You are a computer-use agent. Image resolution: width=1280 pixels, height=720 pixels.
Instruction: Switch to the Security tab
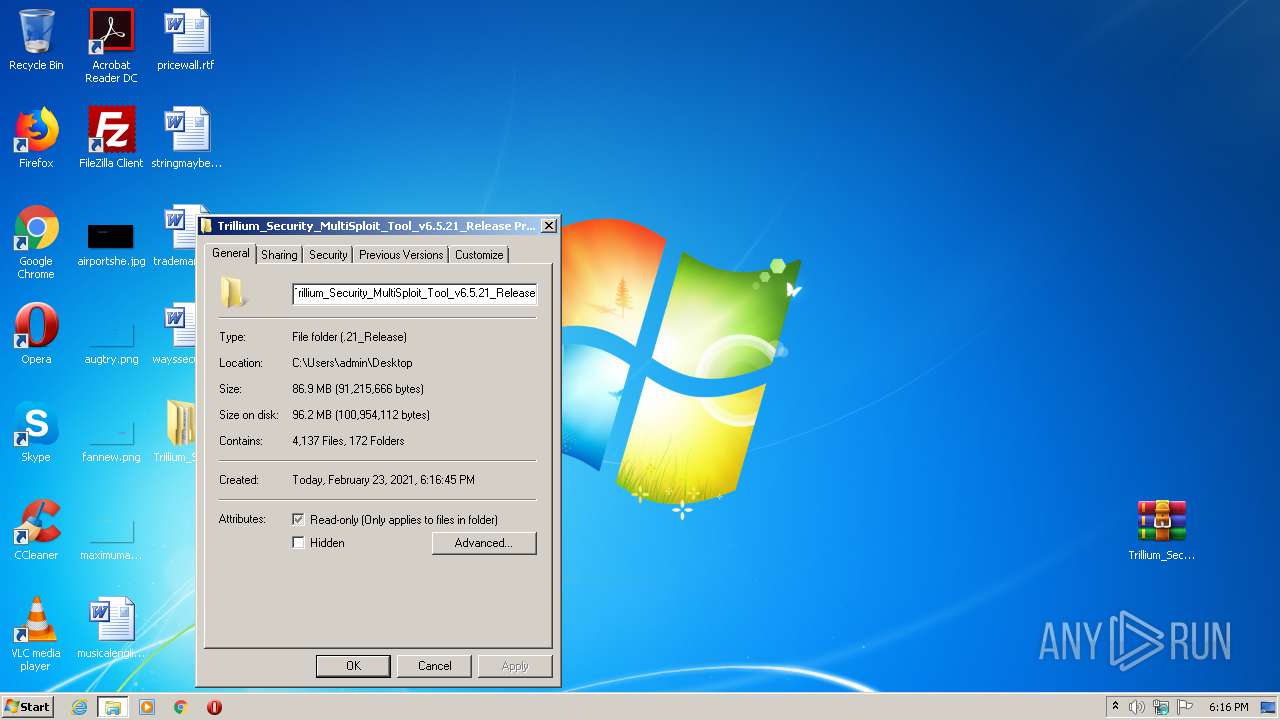(328, 255)
